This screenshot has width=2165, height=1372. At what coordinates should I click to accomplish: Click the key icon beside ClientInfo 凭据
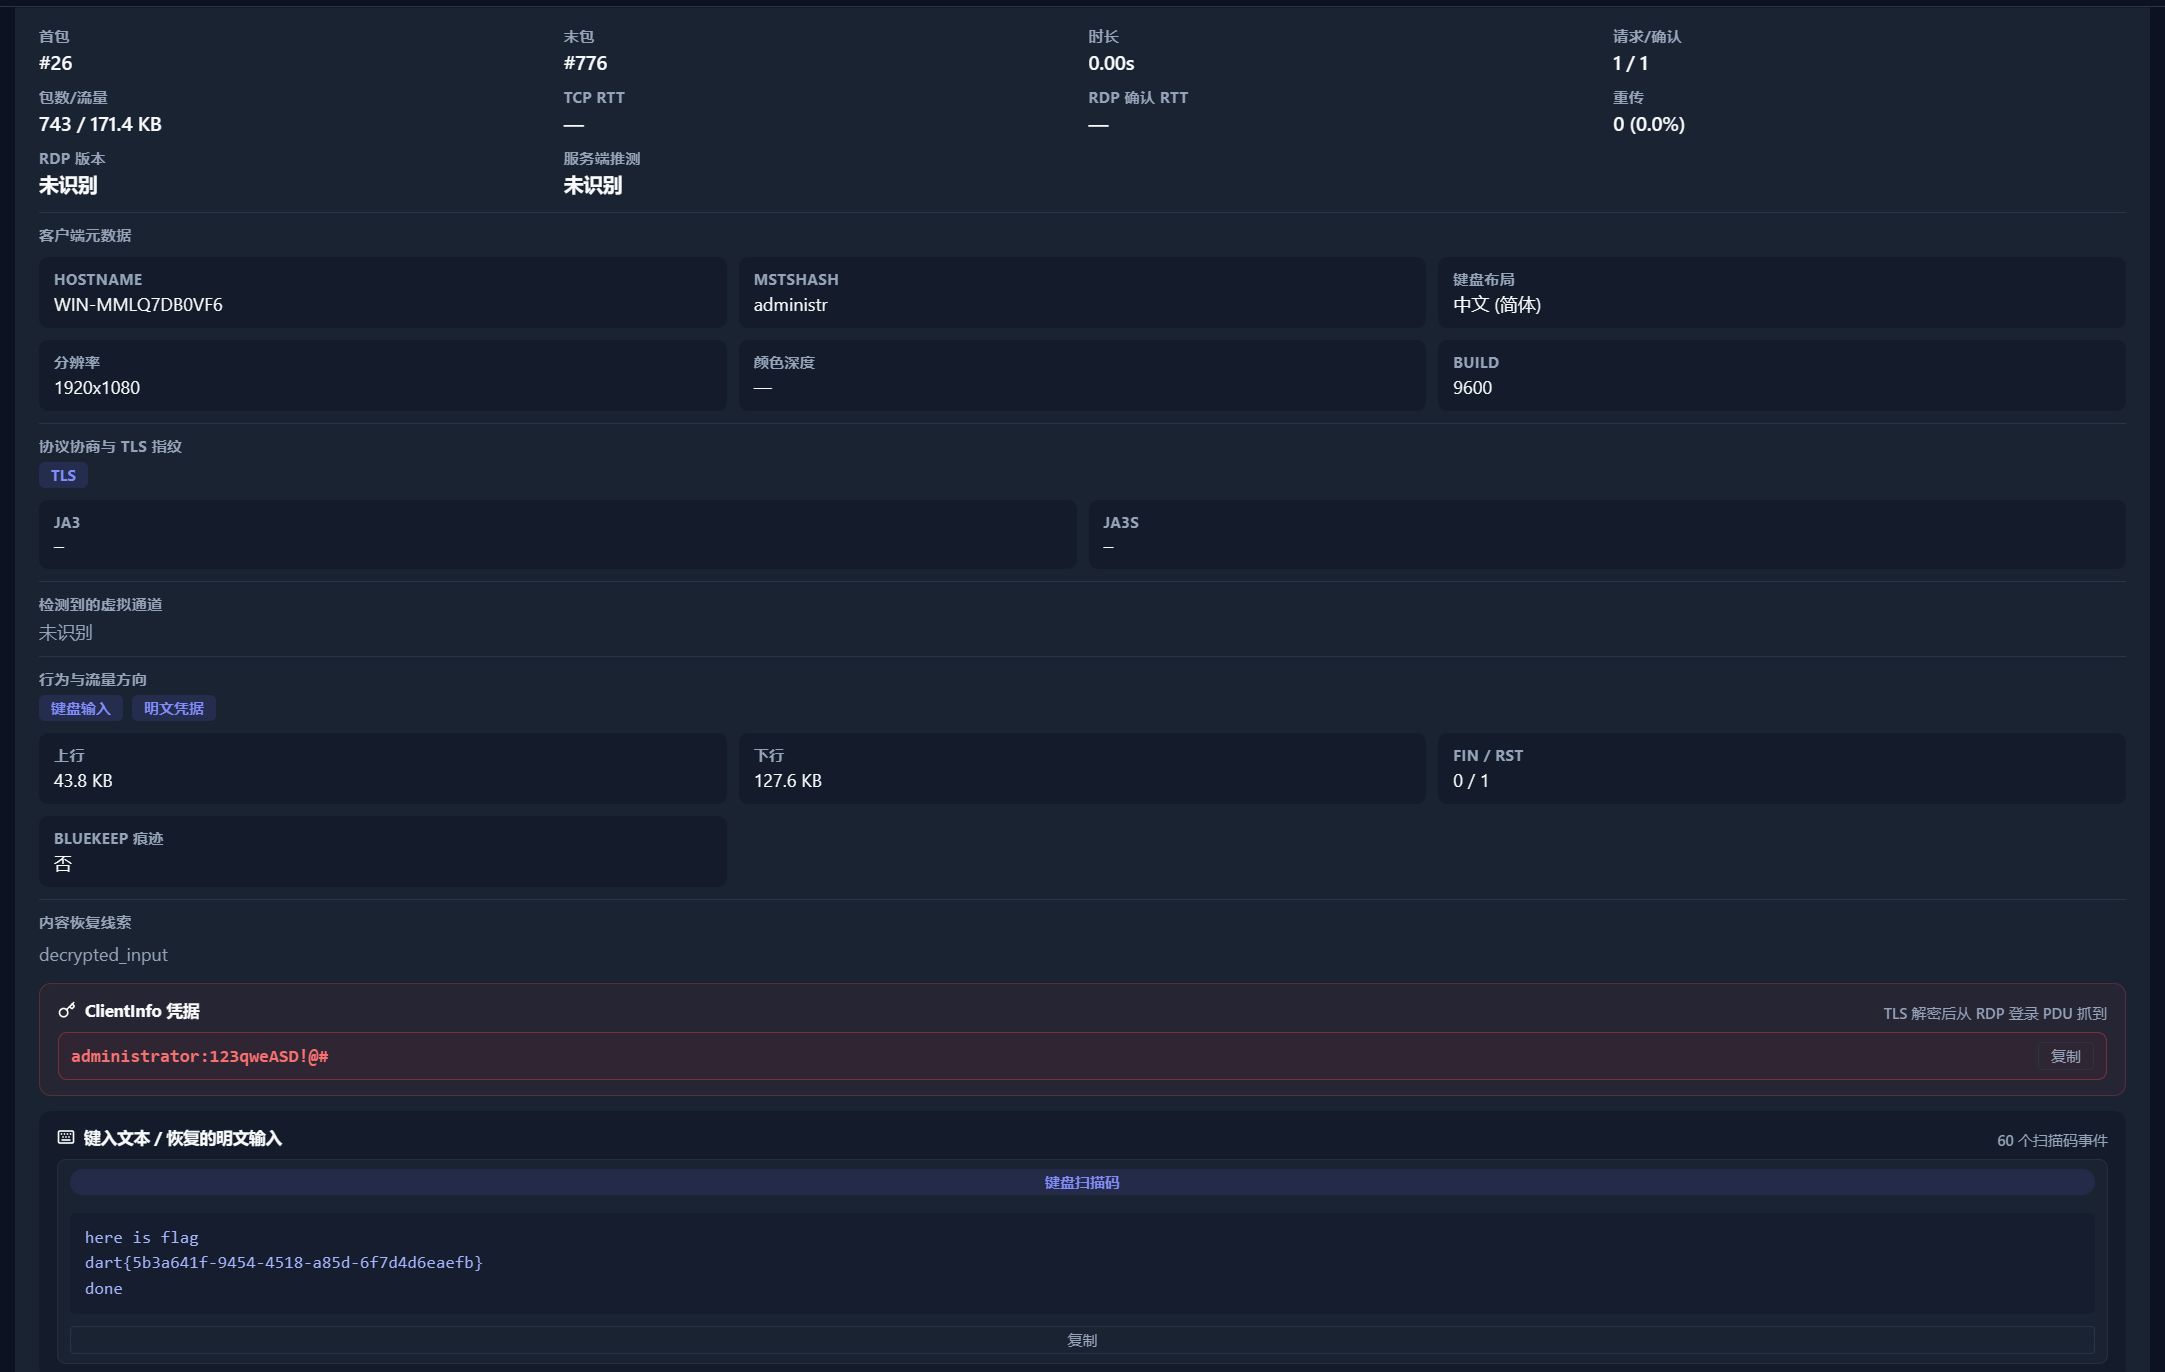[67, 1011]
